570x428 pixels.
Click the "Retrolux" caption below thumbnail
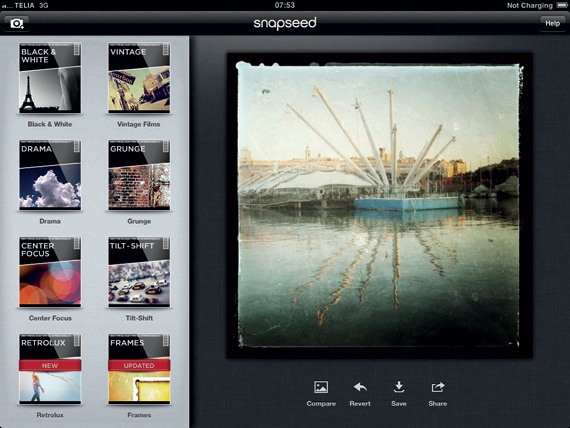click(50, 415)
